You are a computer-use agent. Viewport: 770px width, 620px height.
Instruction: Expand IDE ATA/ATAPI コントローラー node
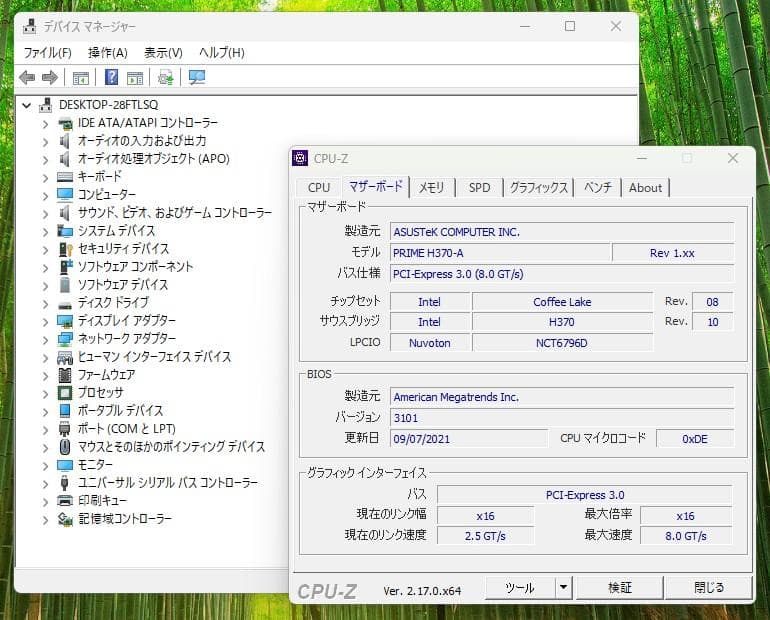[46, 124]
